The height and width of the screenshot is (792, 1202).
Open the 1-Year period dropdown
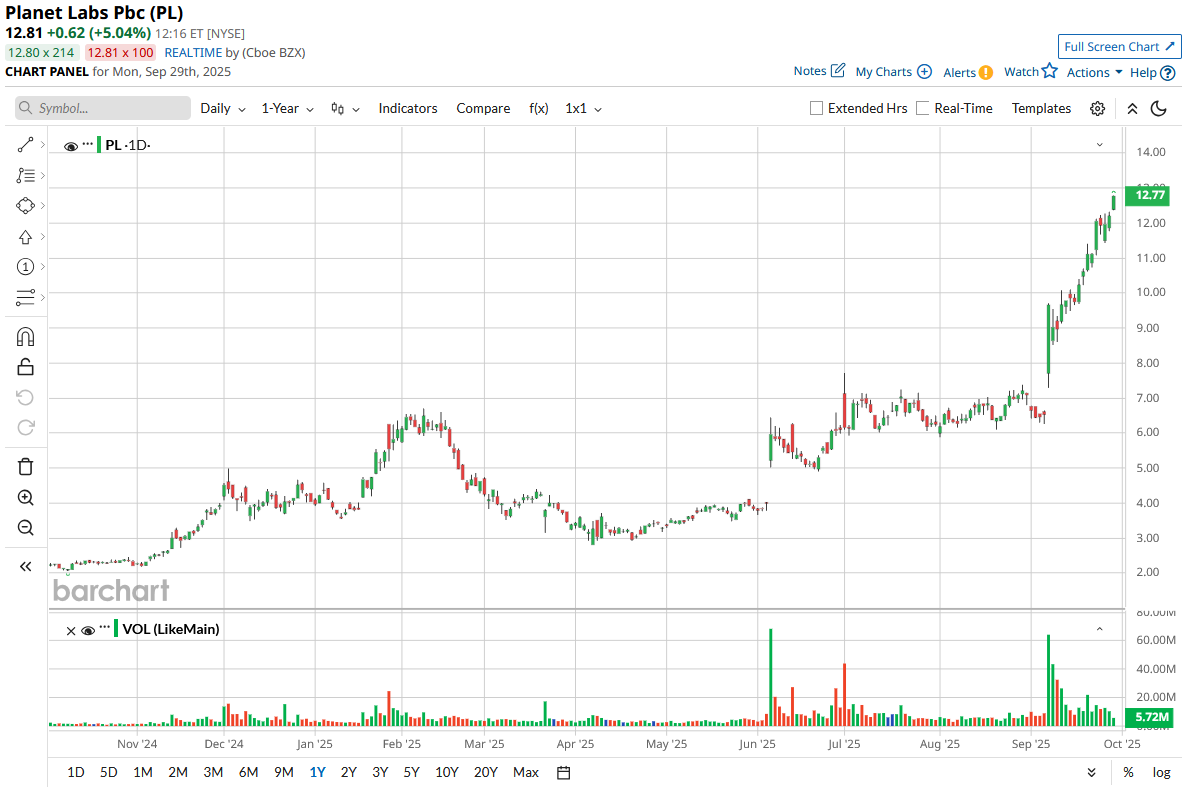tap(288, 108)
